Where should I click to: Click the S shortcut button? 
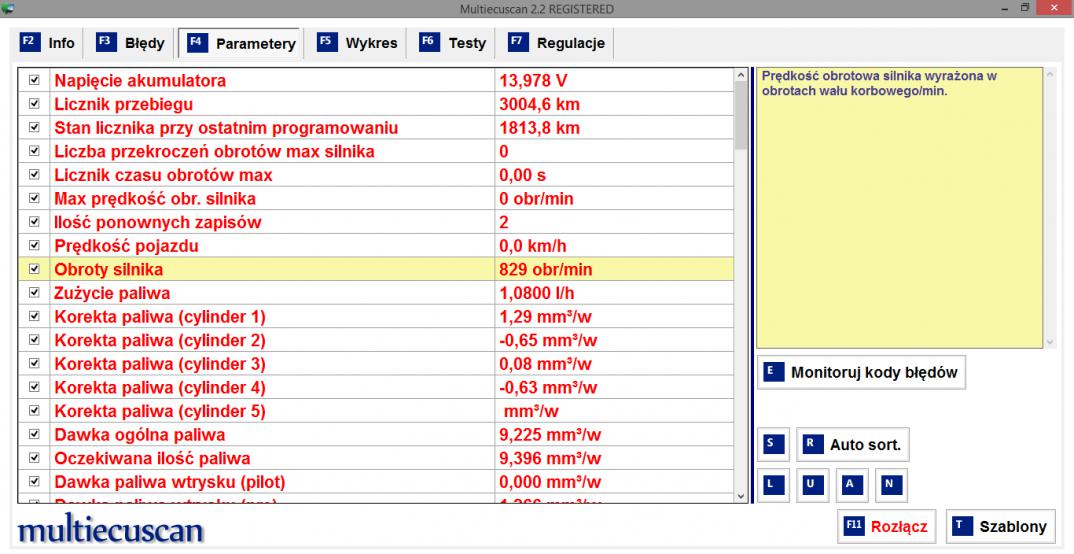[x=771, y=444]
